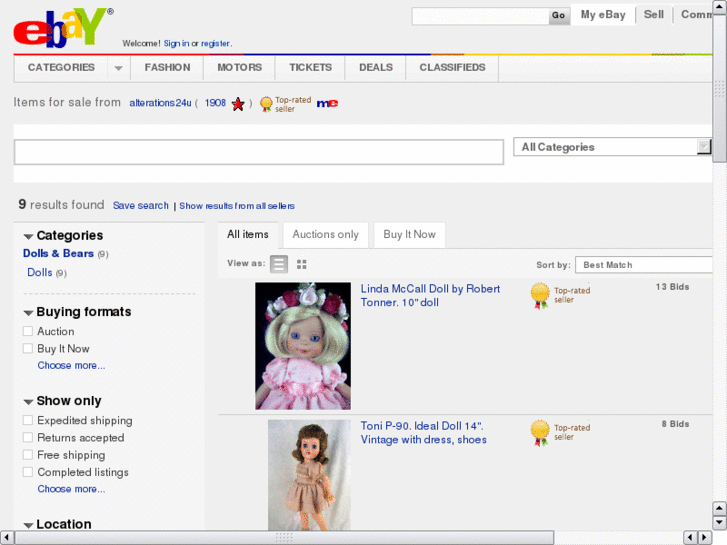Tick the Free shipping checkbox
The image size is (727, 545).
28,455
